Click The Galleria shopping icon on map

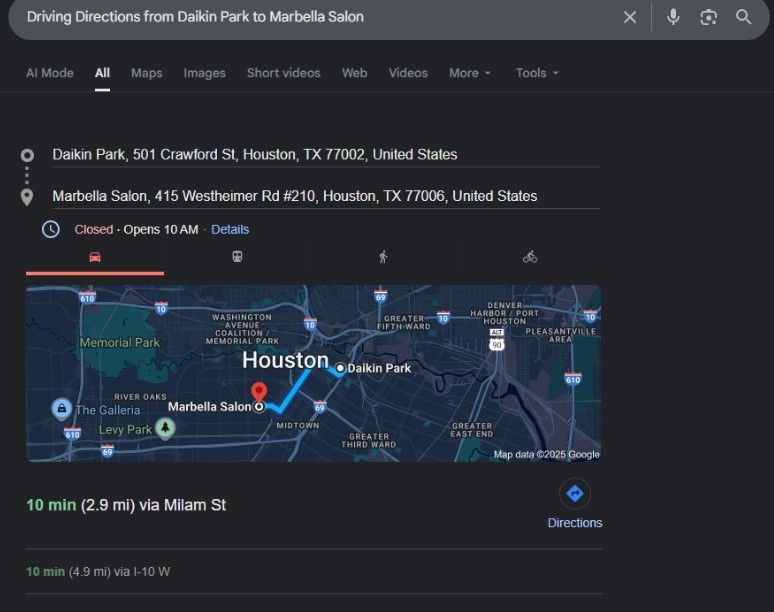click(x=62, y=409)
